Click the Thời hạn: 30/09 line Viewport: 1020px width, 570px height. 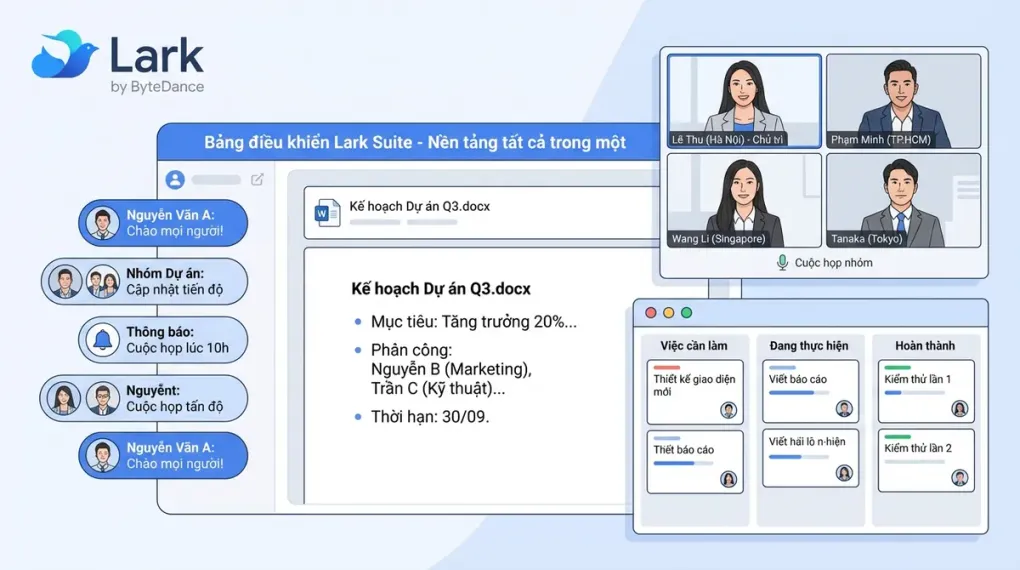430,417
